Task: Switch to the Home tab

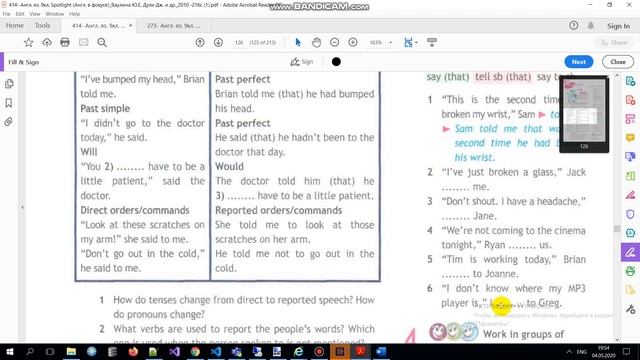Action: coord(15,25)
